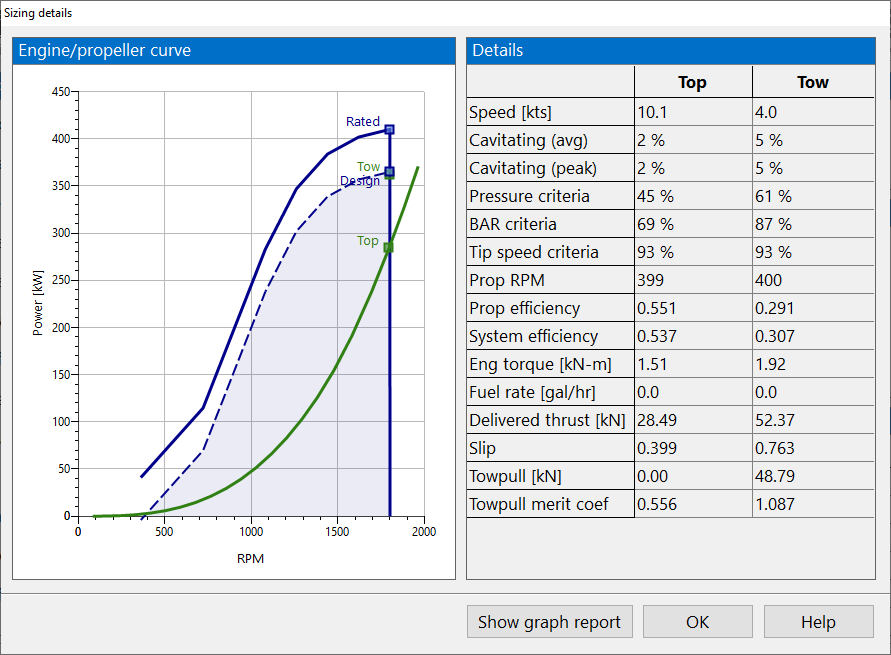Image resolution: width=891 pixels, height=655 pixels.
Task: Click the RPM axis label below the graph
Action: coord(250,558)
